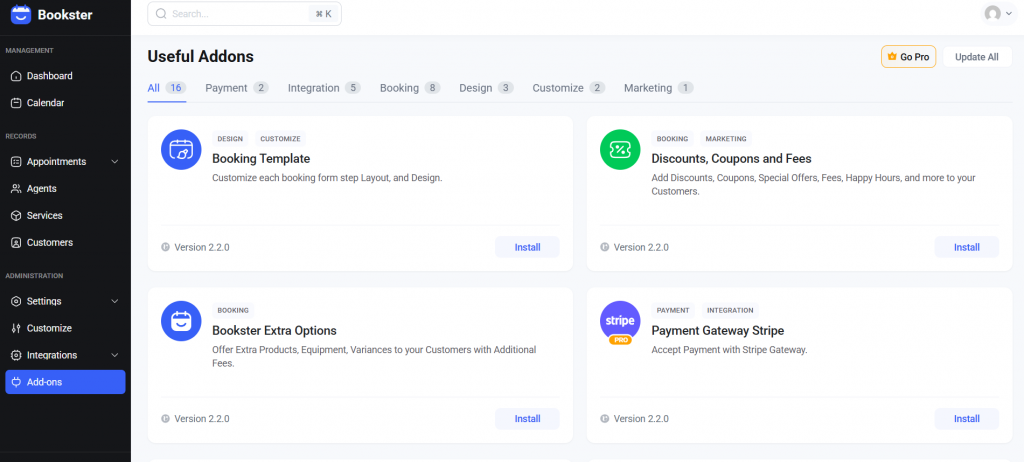Screen dimensions: 1024x462
Task: Click the MARKETING tag on Discounts card
Action: [726, 139]
